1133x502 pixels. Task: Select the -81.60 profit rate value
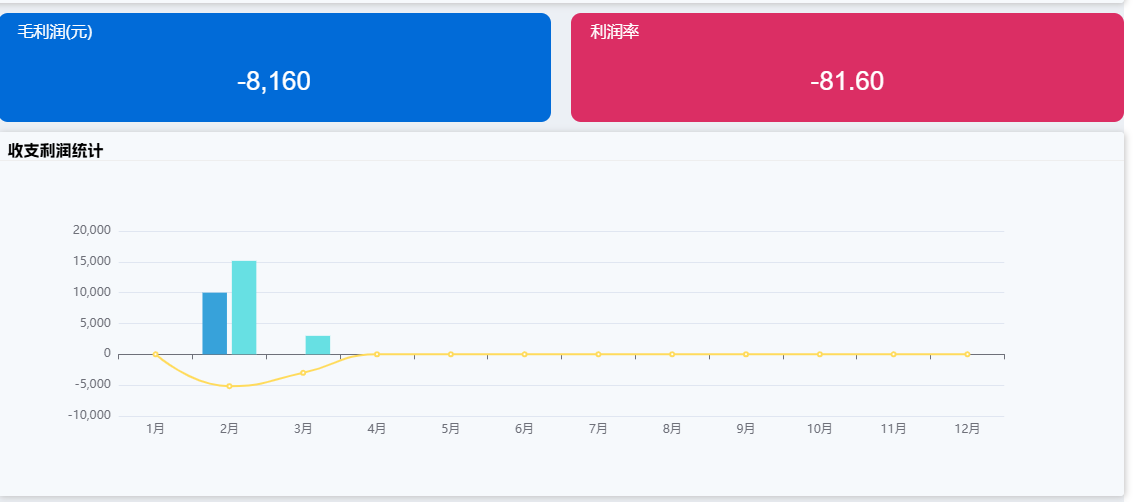[847, 82]
